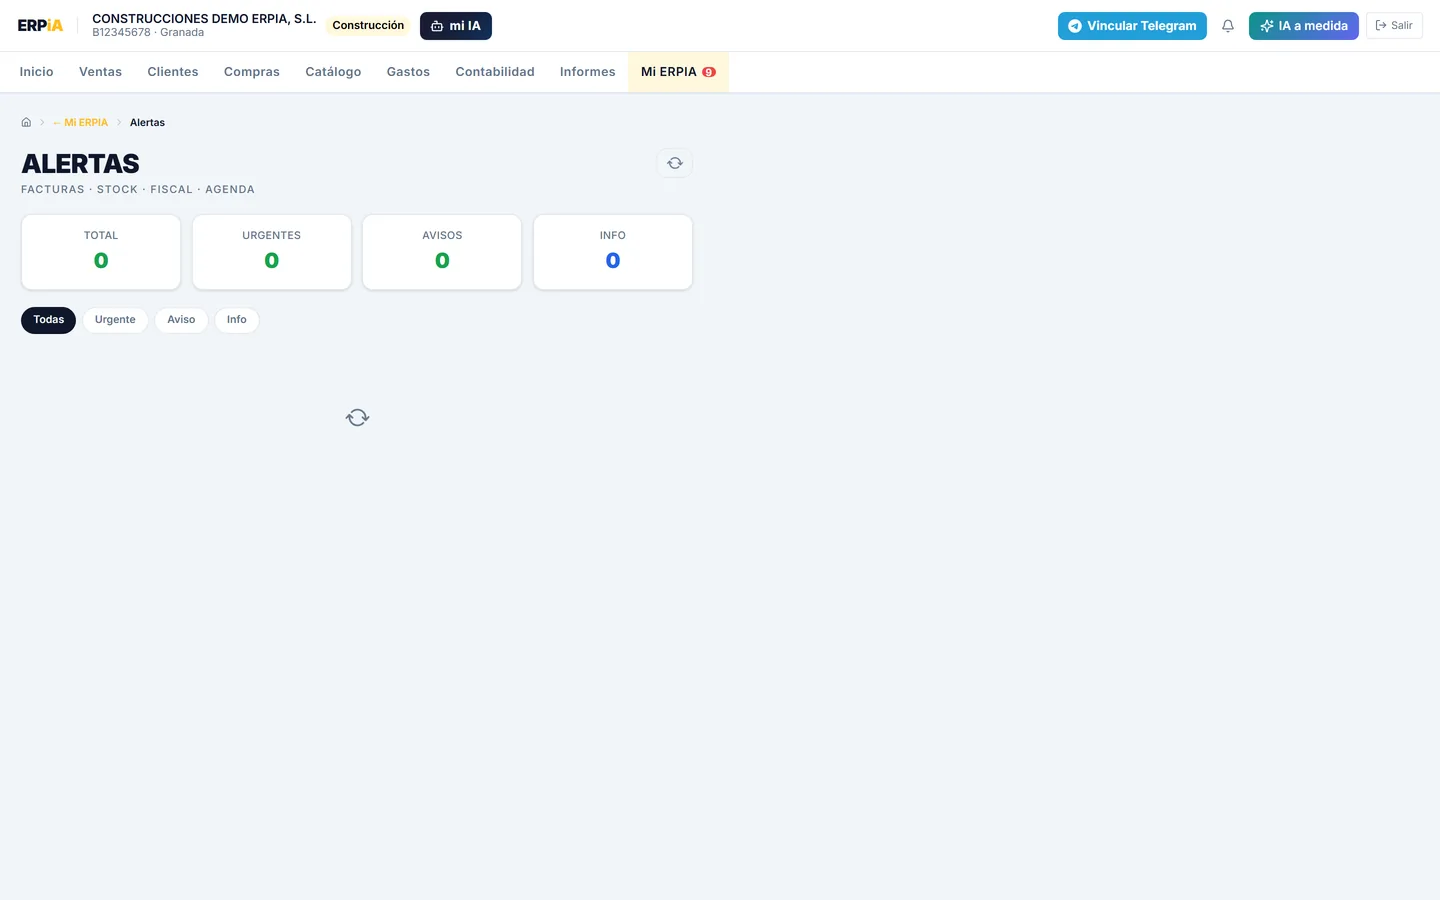Open the mi IA assistant

click(x=456, y=26)
